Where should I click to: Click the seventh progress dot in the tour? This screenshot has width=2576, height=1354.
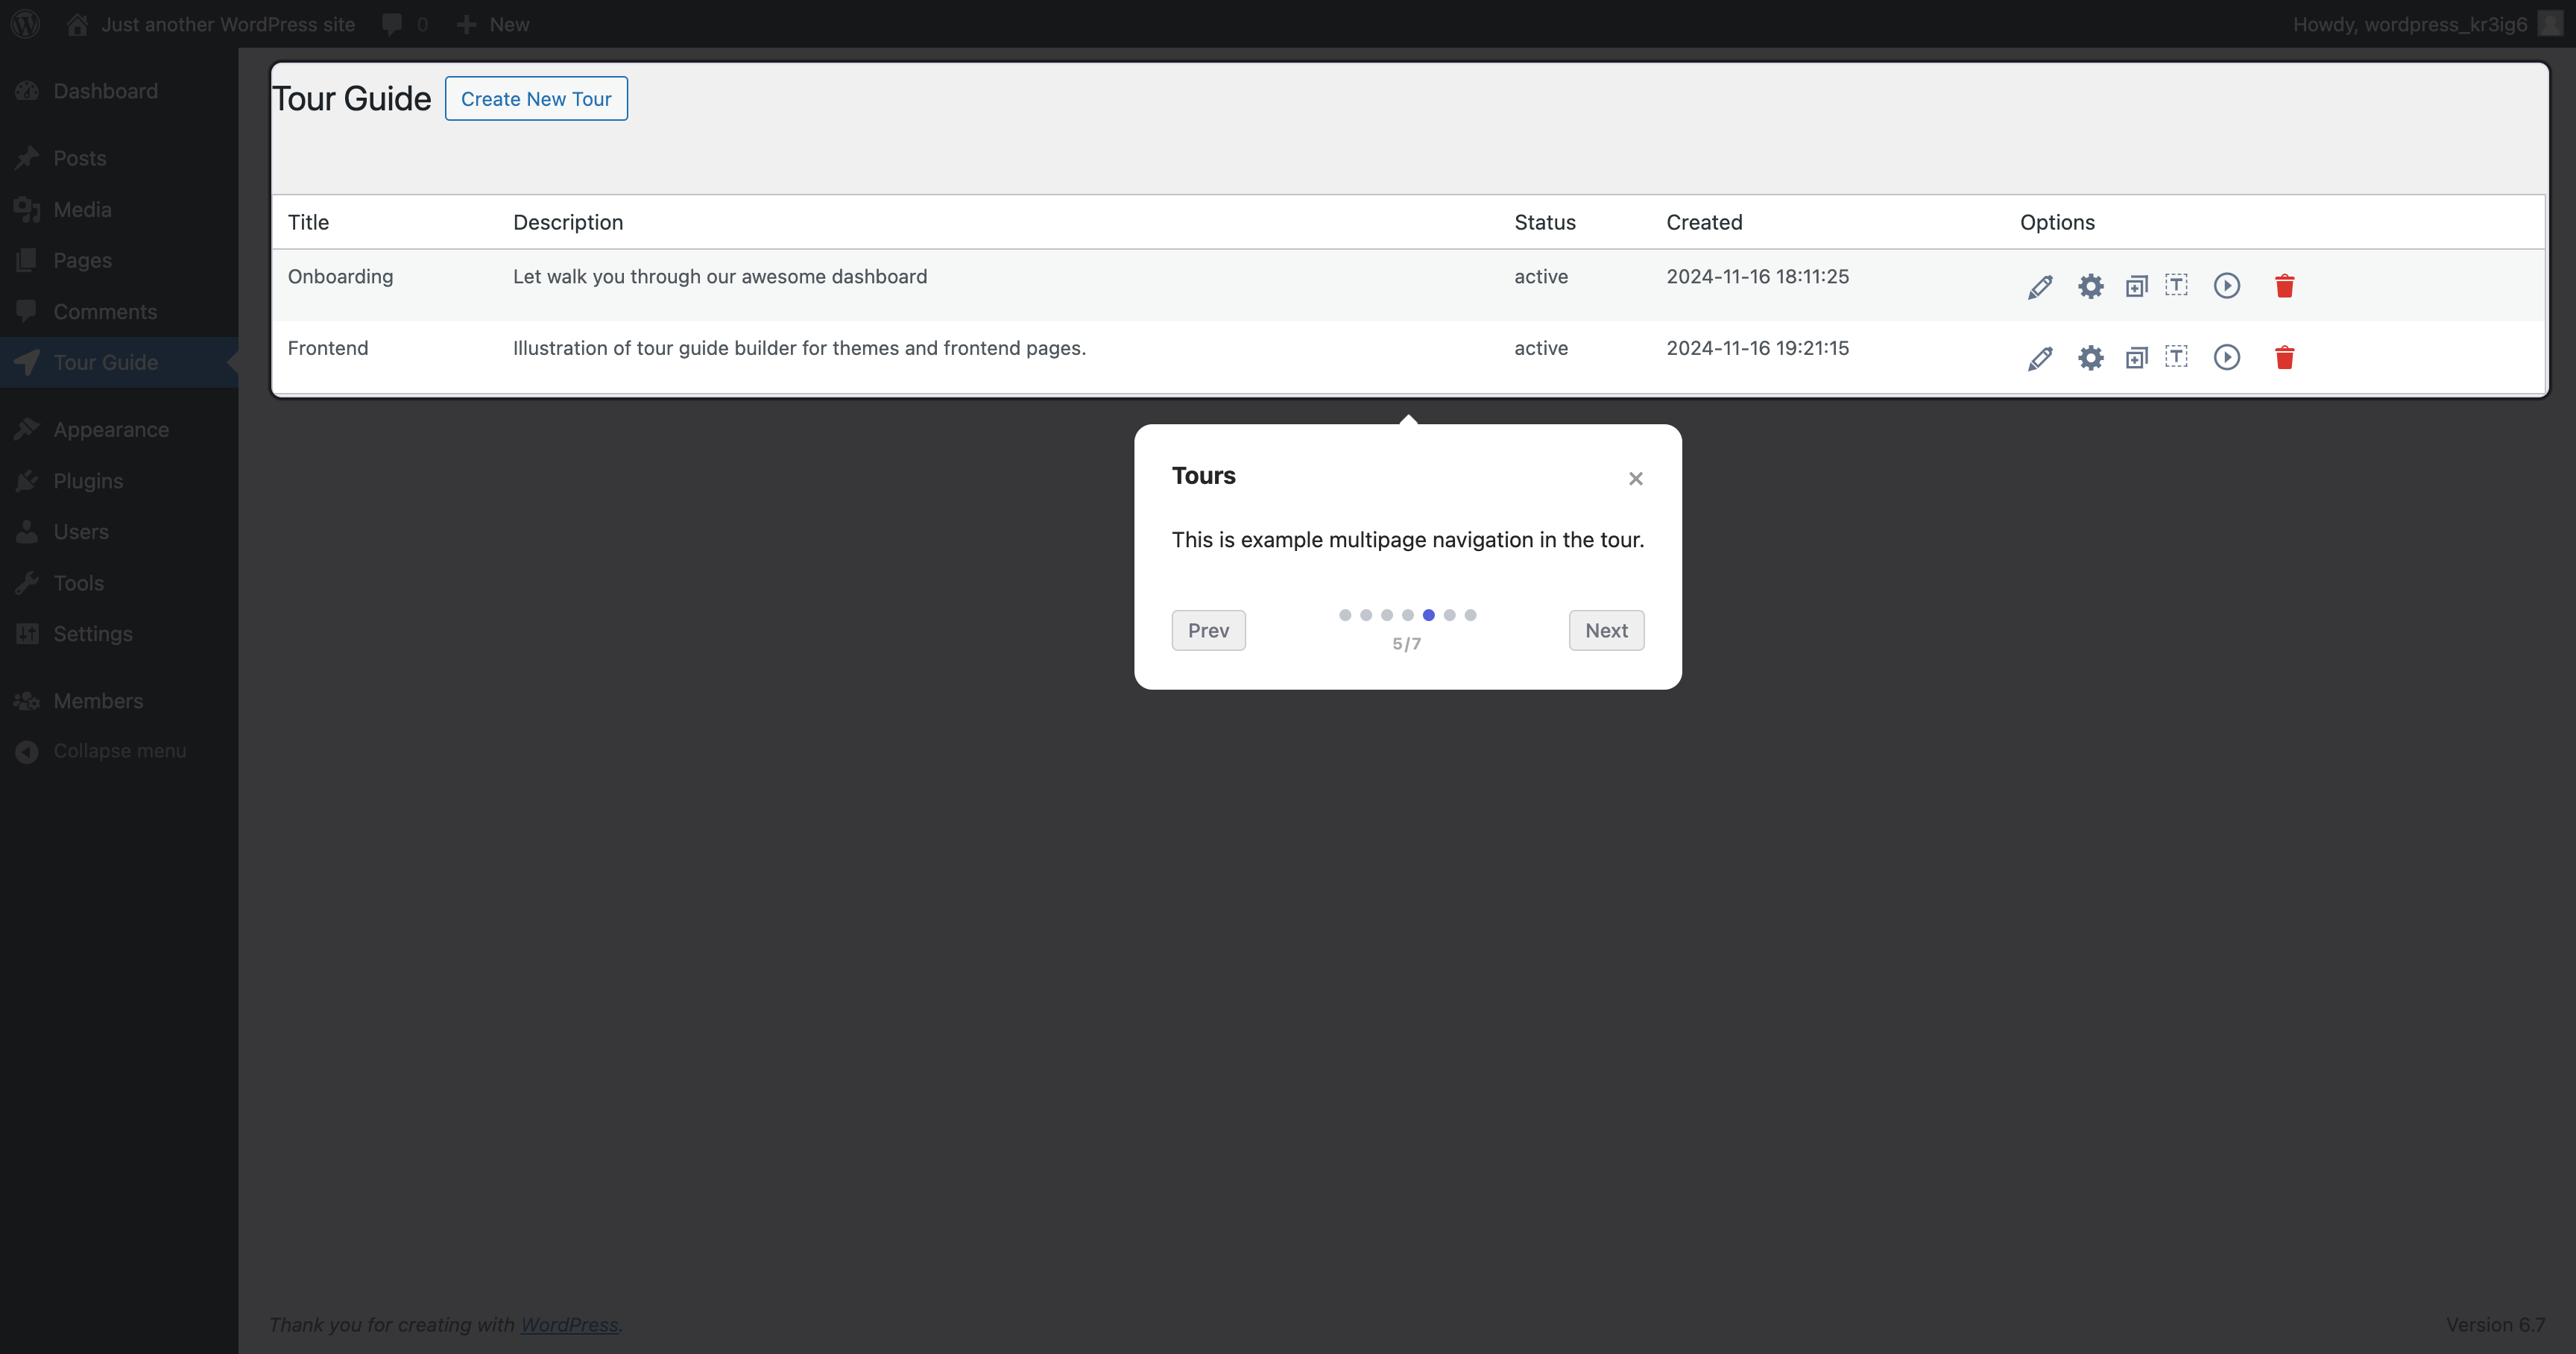tap(1469, 615)
